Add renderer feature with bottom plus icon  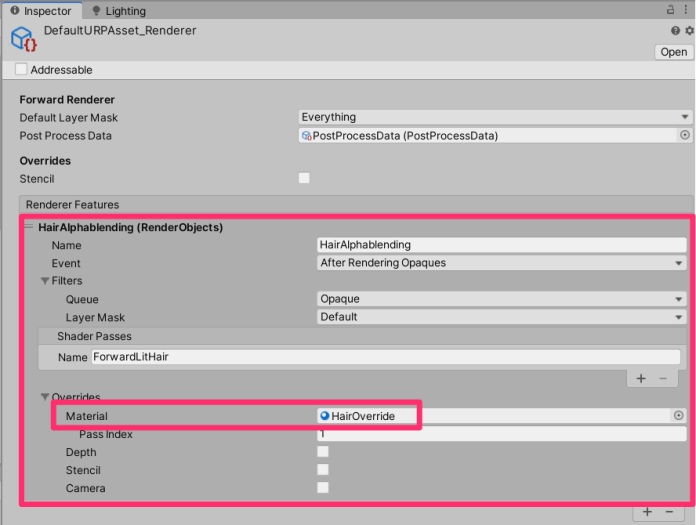[647, 512]
